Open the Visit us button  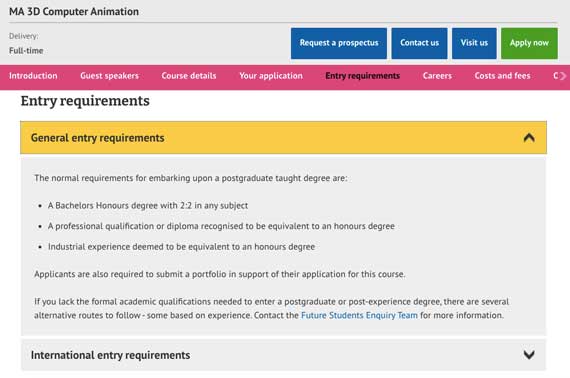click(474, 43)
